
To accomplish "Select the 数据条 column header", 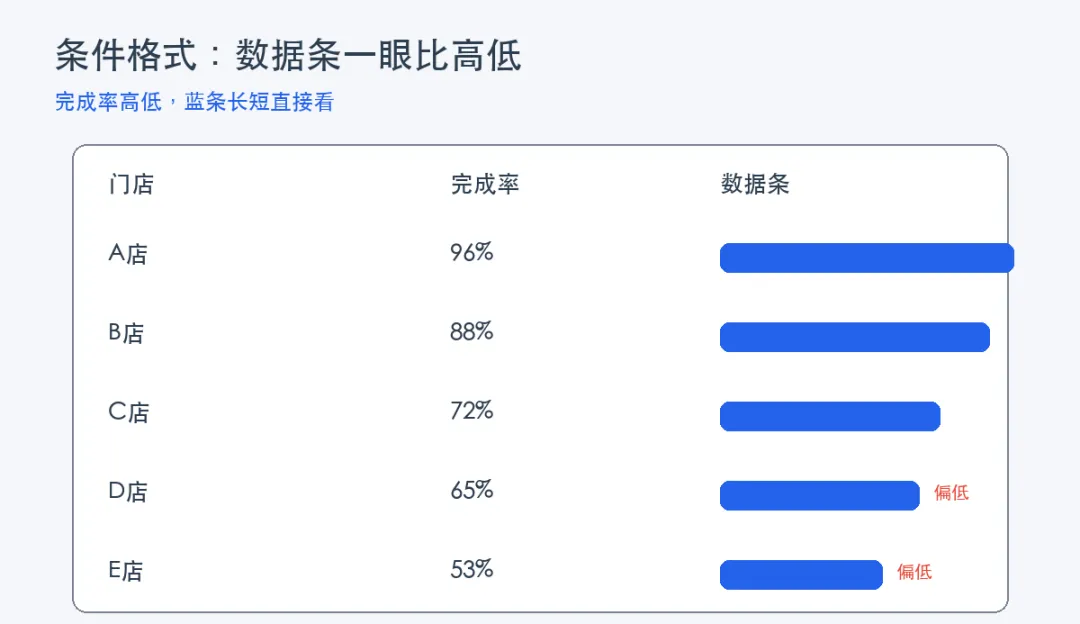I will pos(755,185).
